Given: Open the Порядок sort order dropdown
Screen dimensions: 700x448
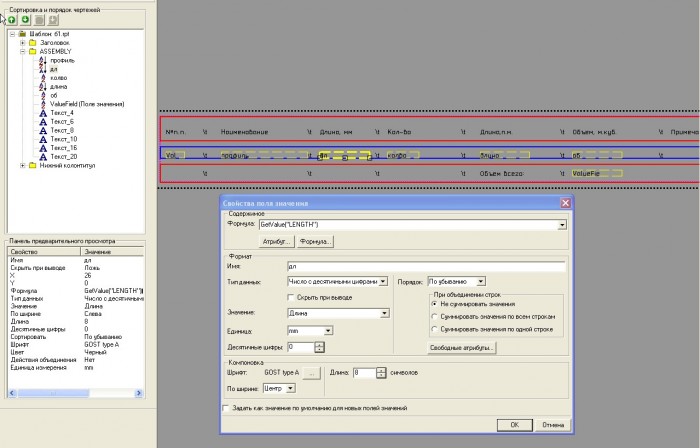Looking at the screenshot, I should click(x=481, y=282).
